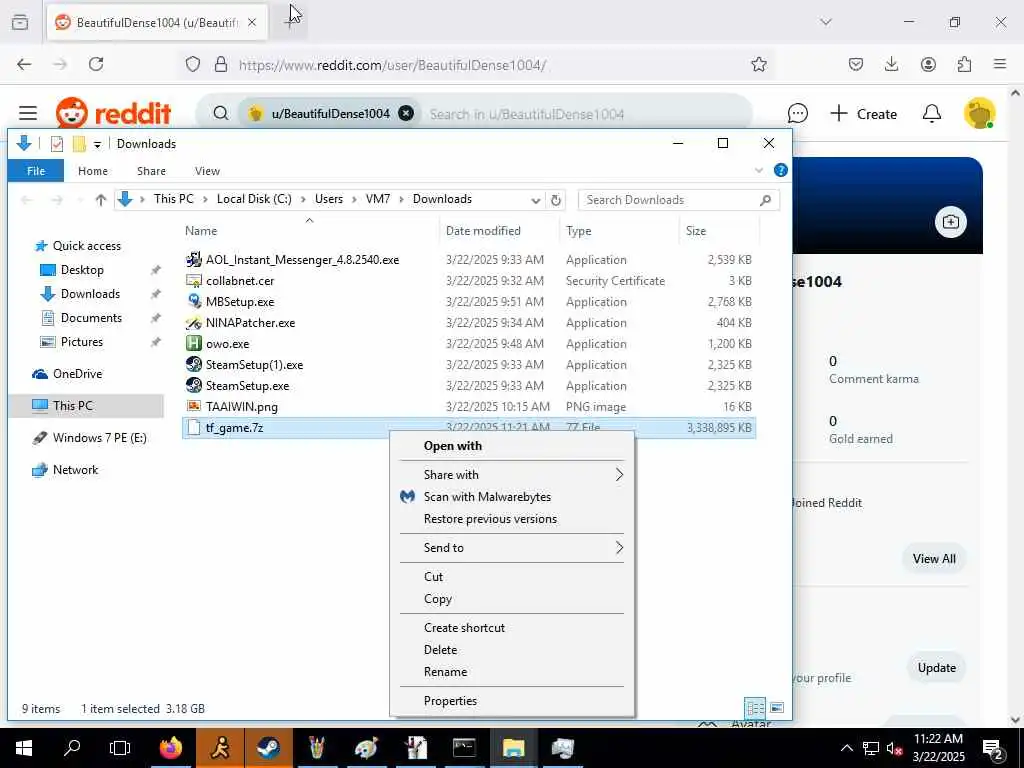Click Firefox back arrow button
This screenshot has height=768, width=1024.
[x=24, y=64]
